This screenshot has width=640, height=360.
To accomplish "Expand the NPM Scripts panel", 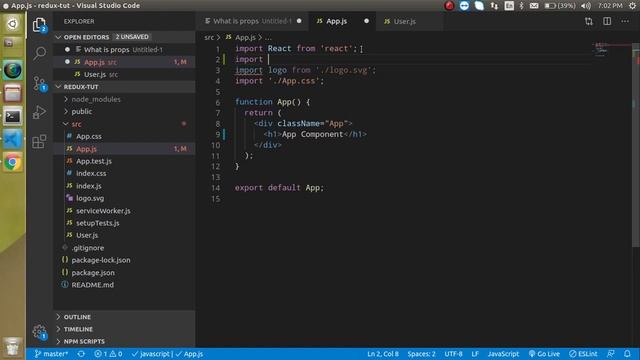I will coord(124,341).
